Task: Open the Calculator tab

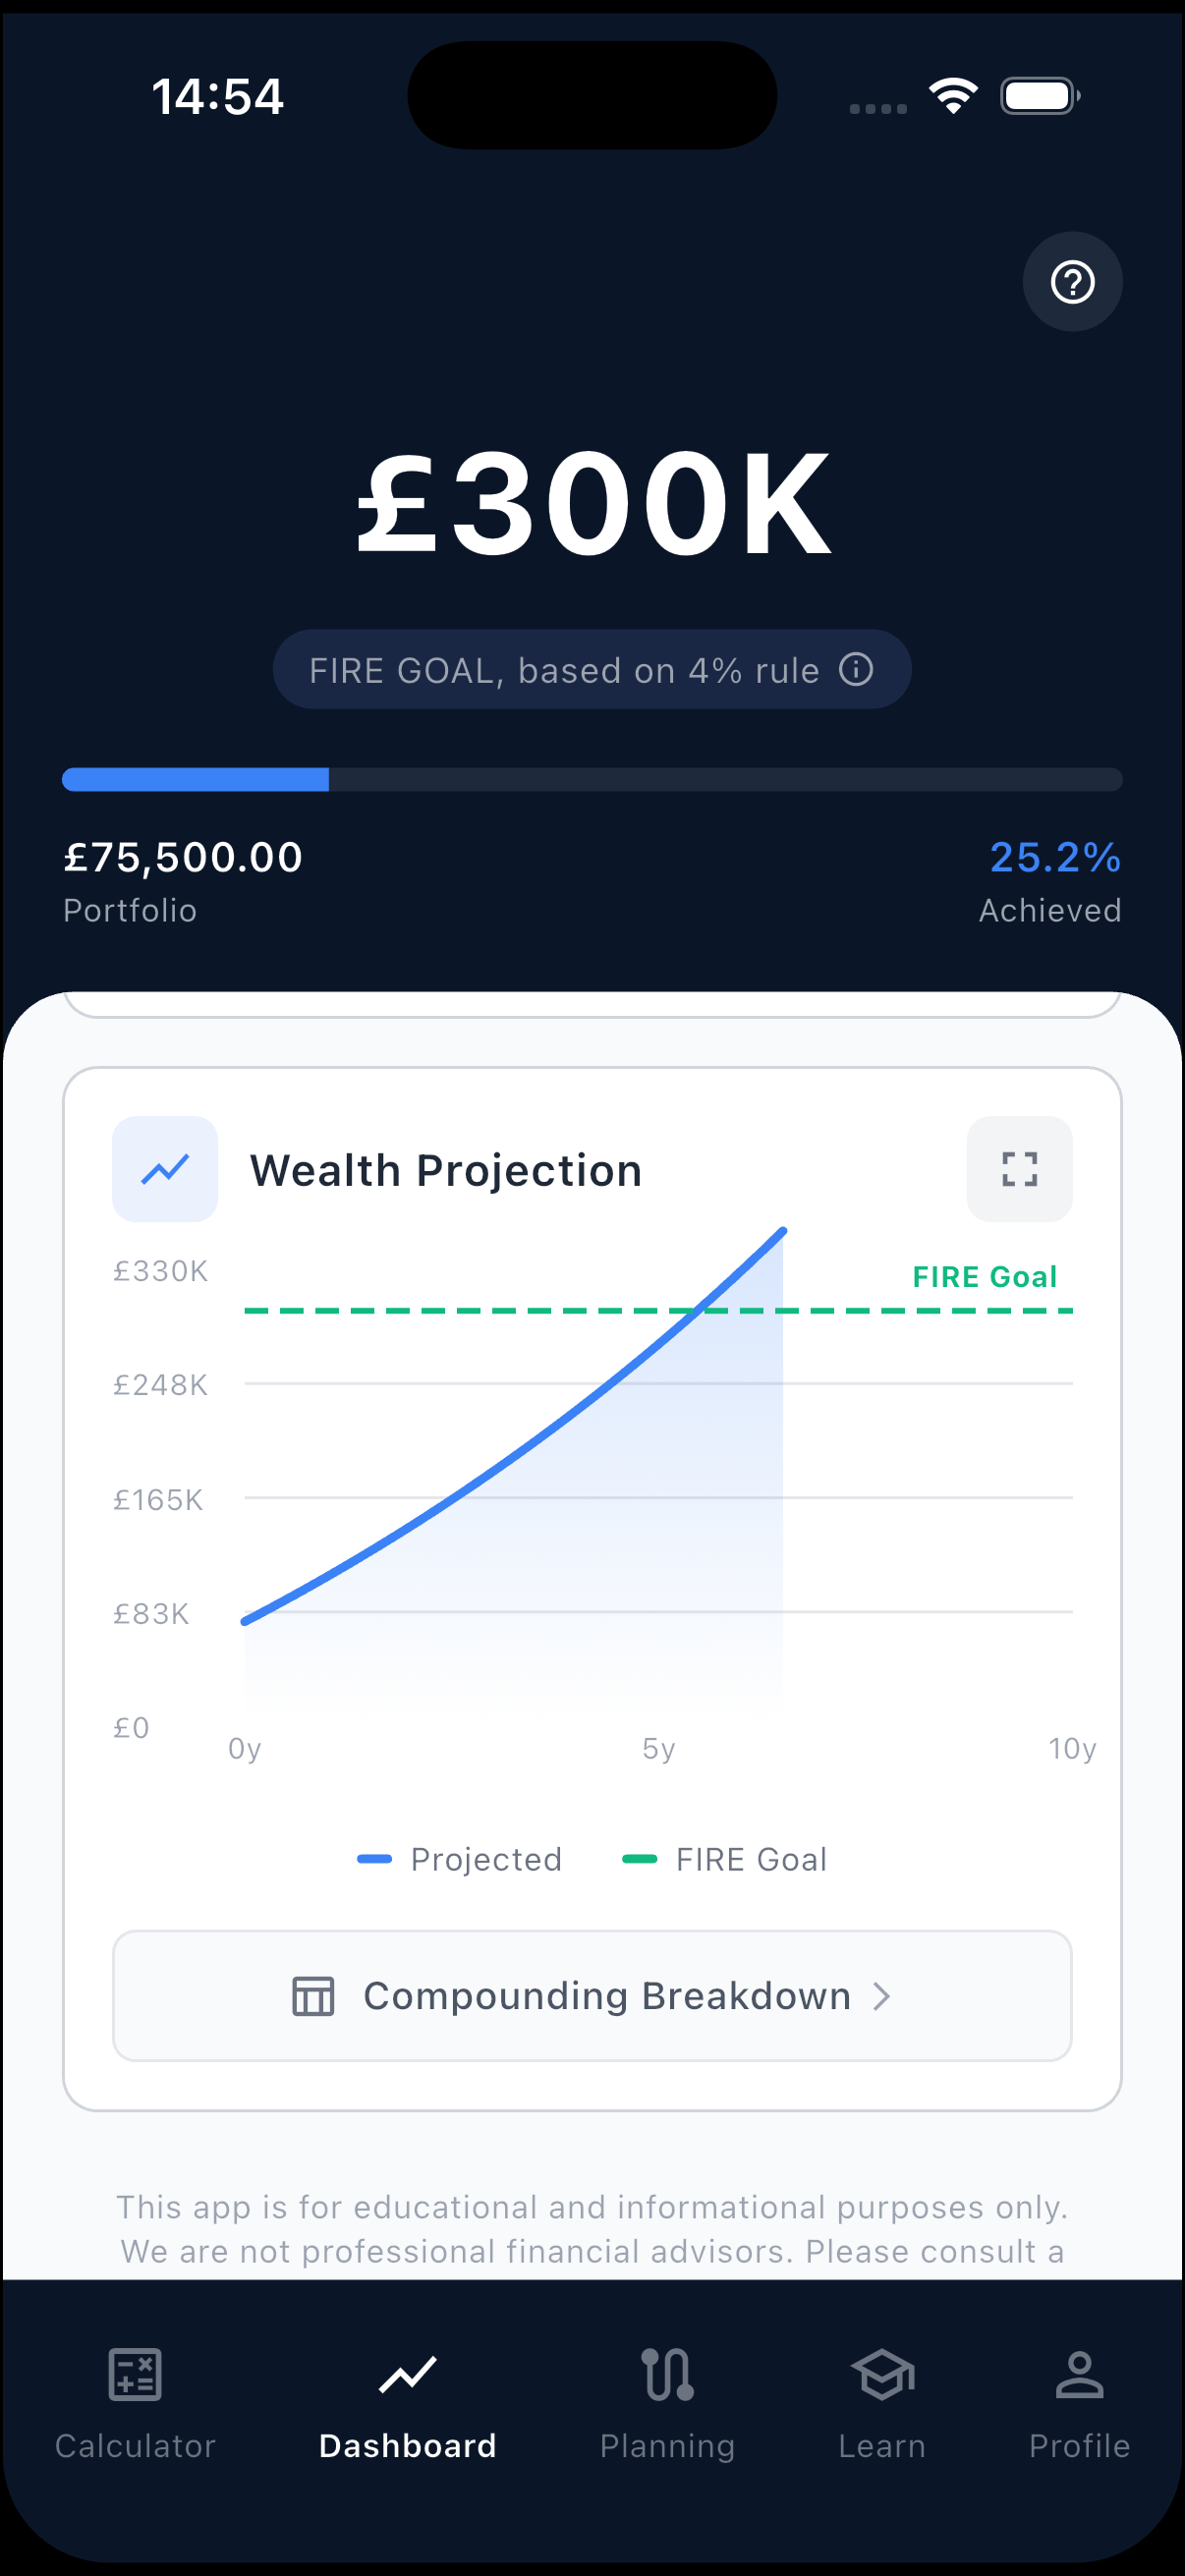Action: point(135,2401)
